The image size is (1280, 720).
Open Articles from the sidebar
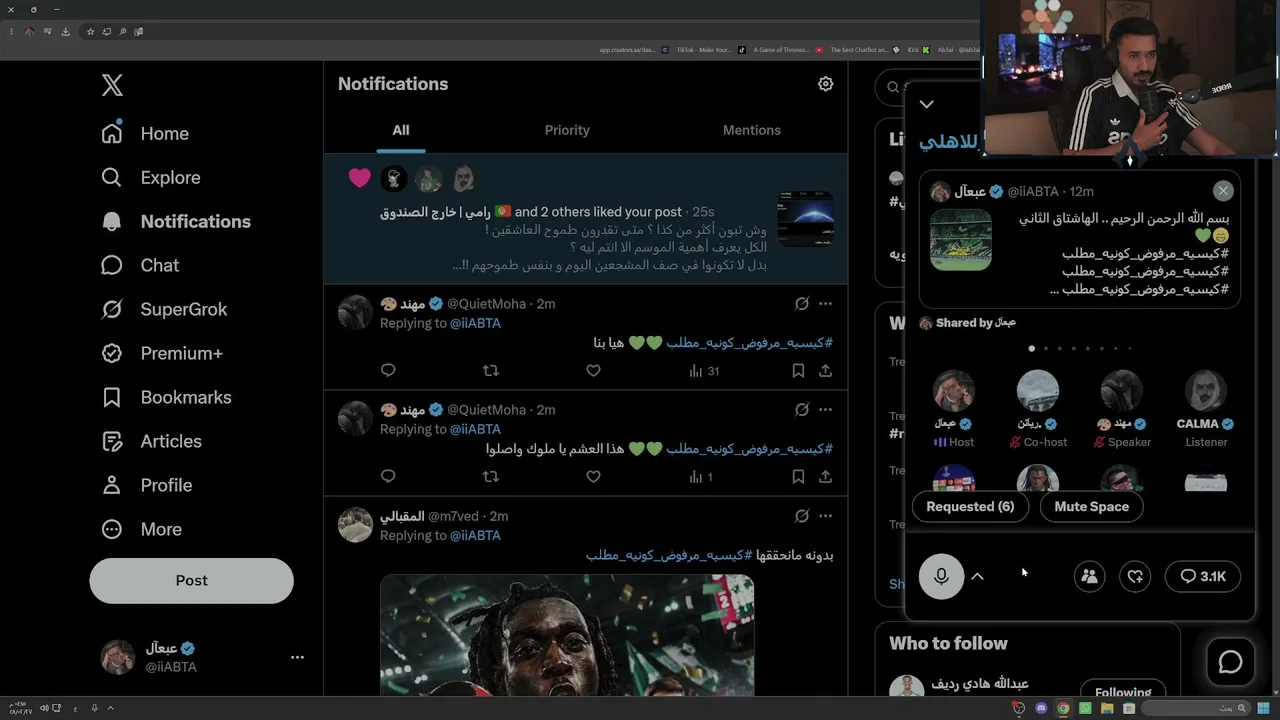151,441
